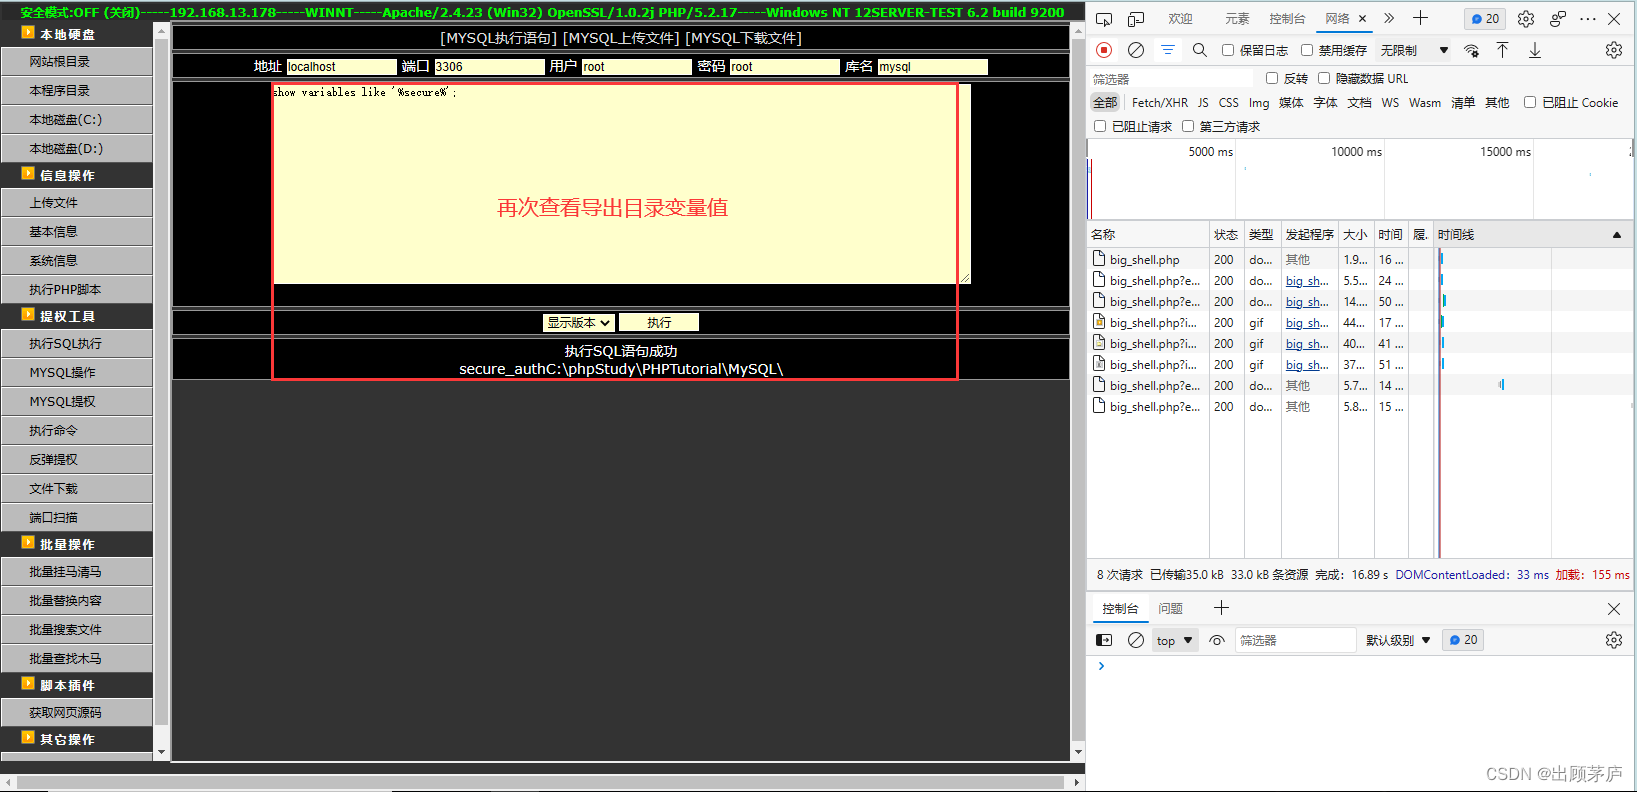
Task: Open the top context dropdown in console
Action: [x=1175, y=640]
